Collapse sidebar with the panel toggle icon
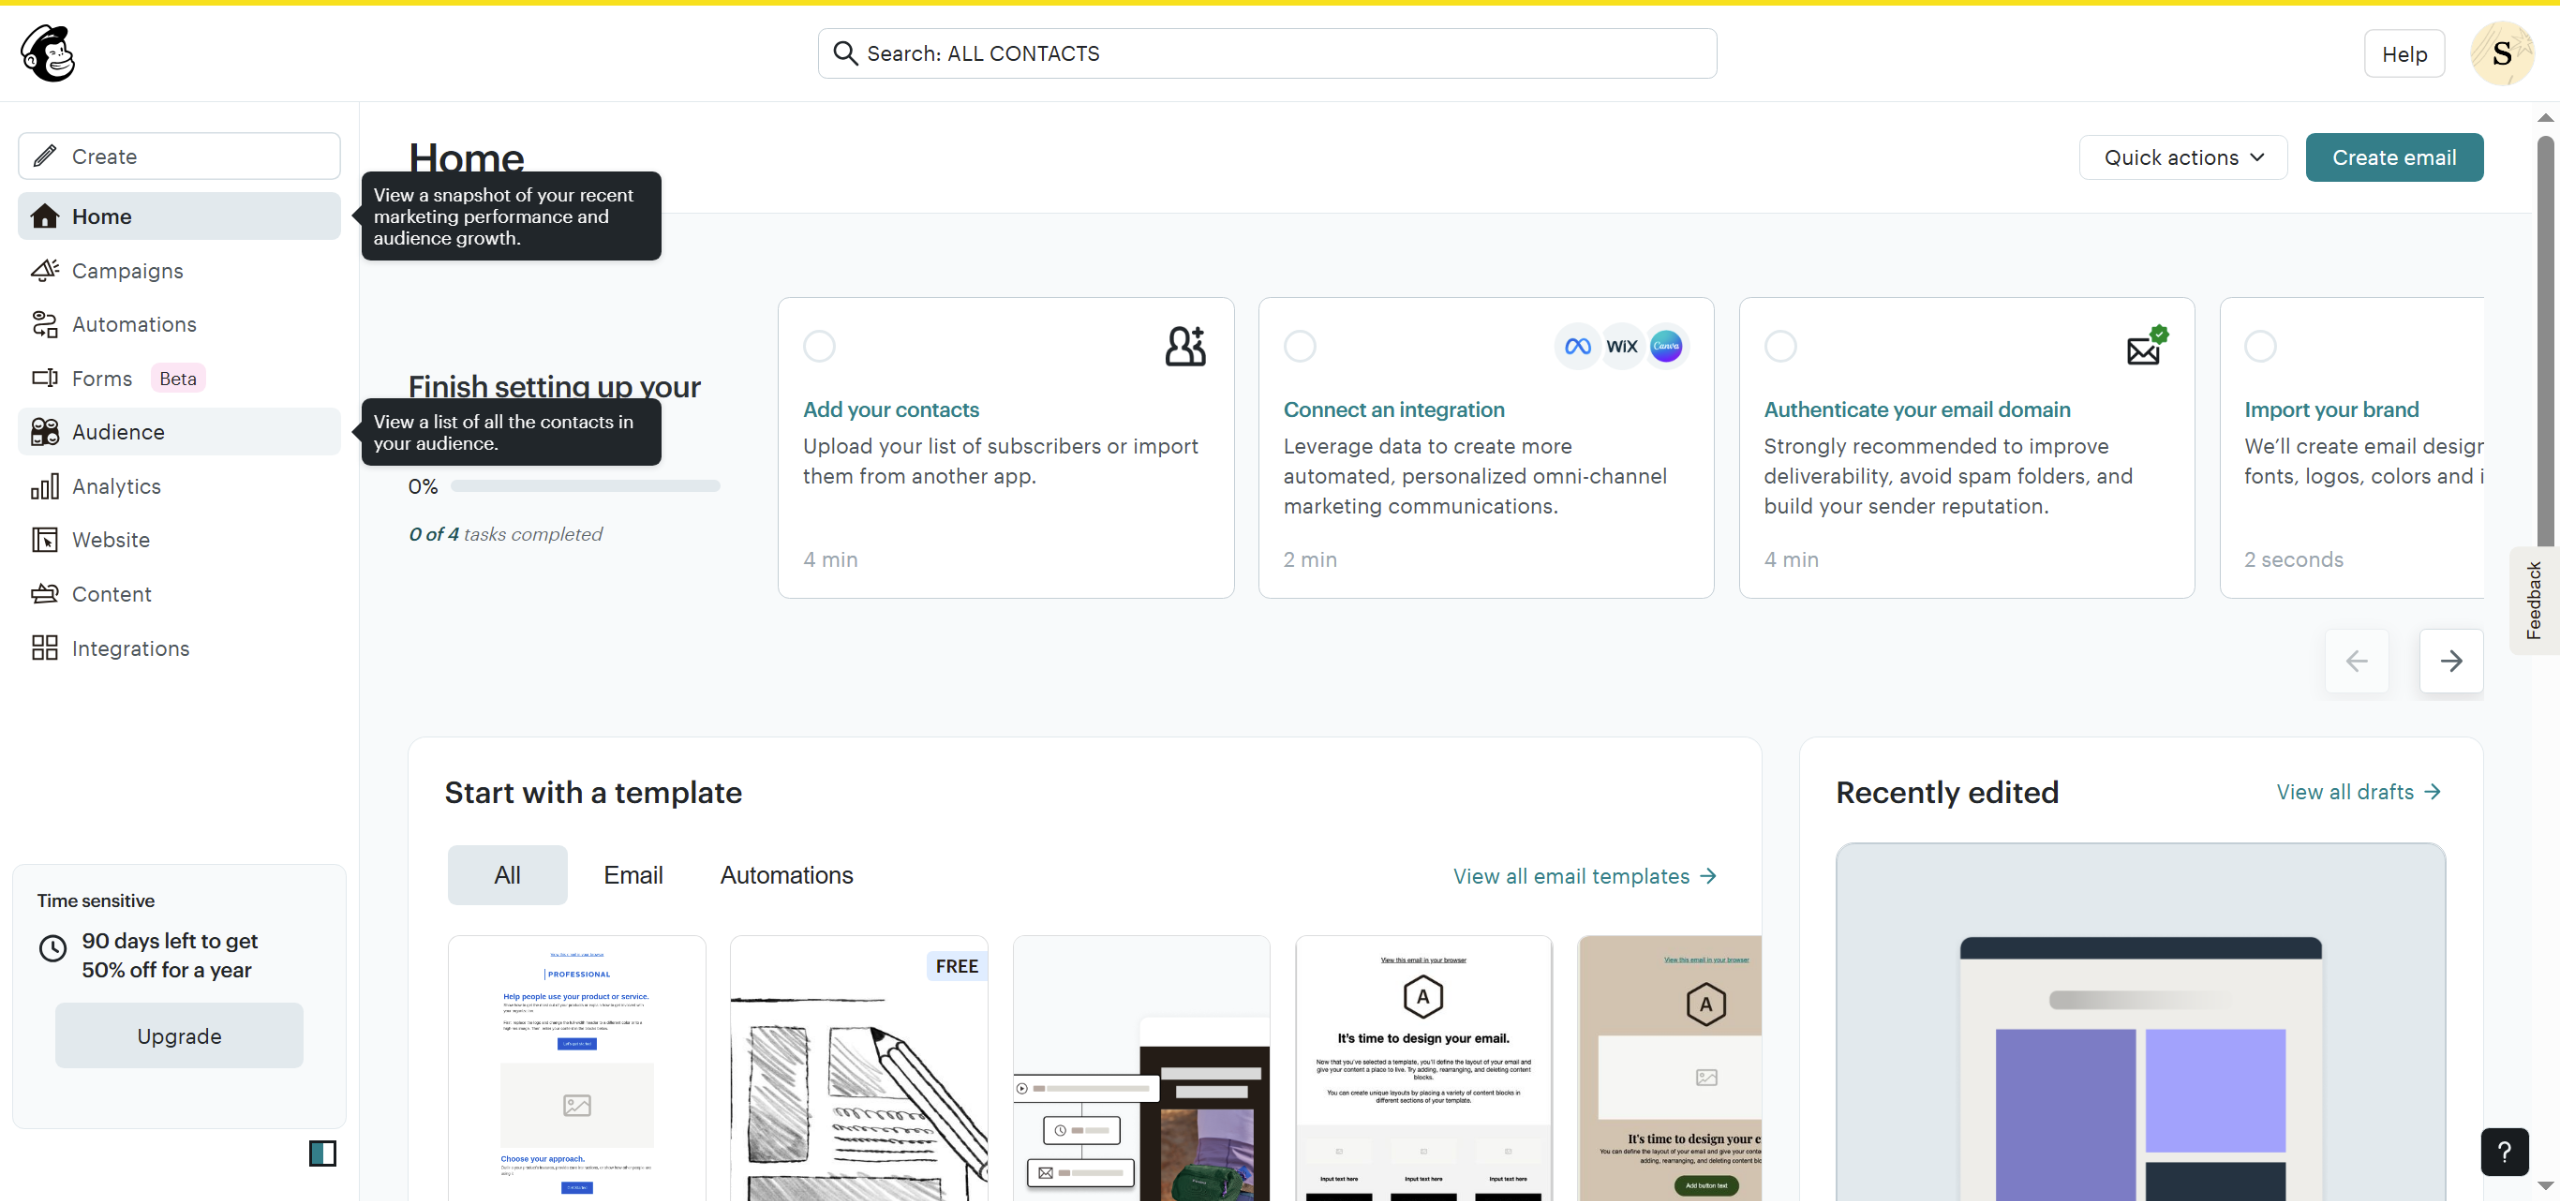 tap(322, 1153)
